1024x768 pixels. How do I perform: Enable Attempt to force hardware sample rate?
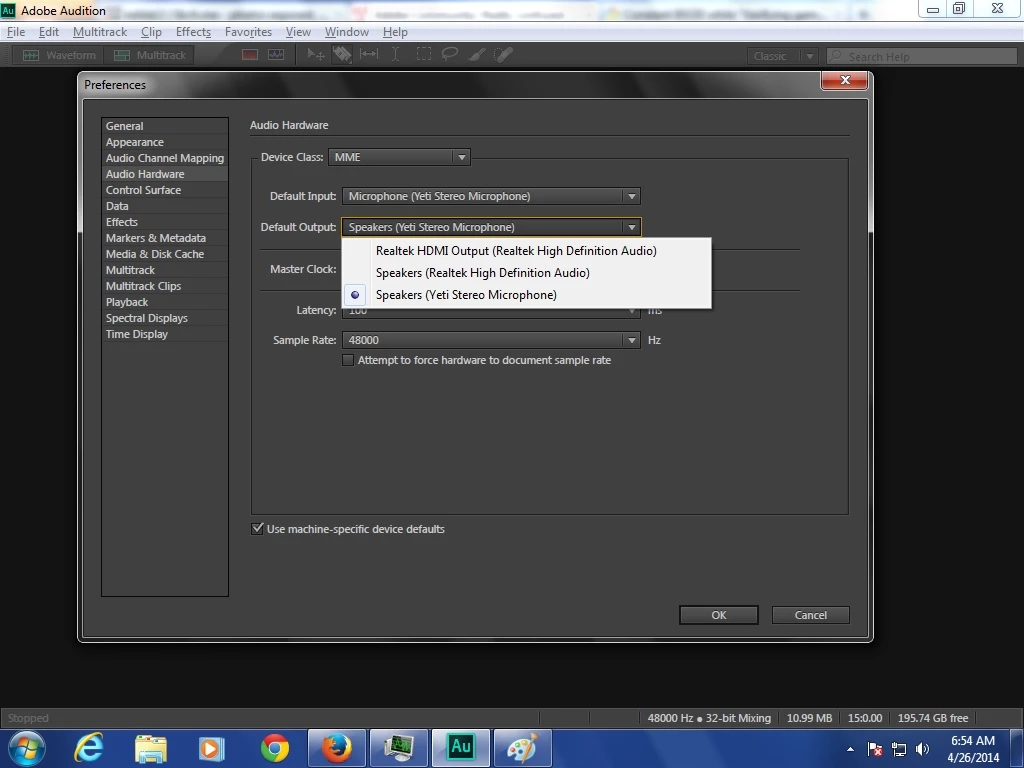point(348,360)
